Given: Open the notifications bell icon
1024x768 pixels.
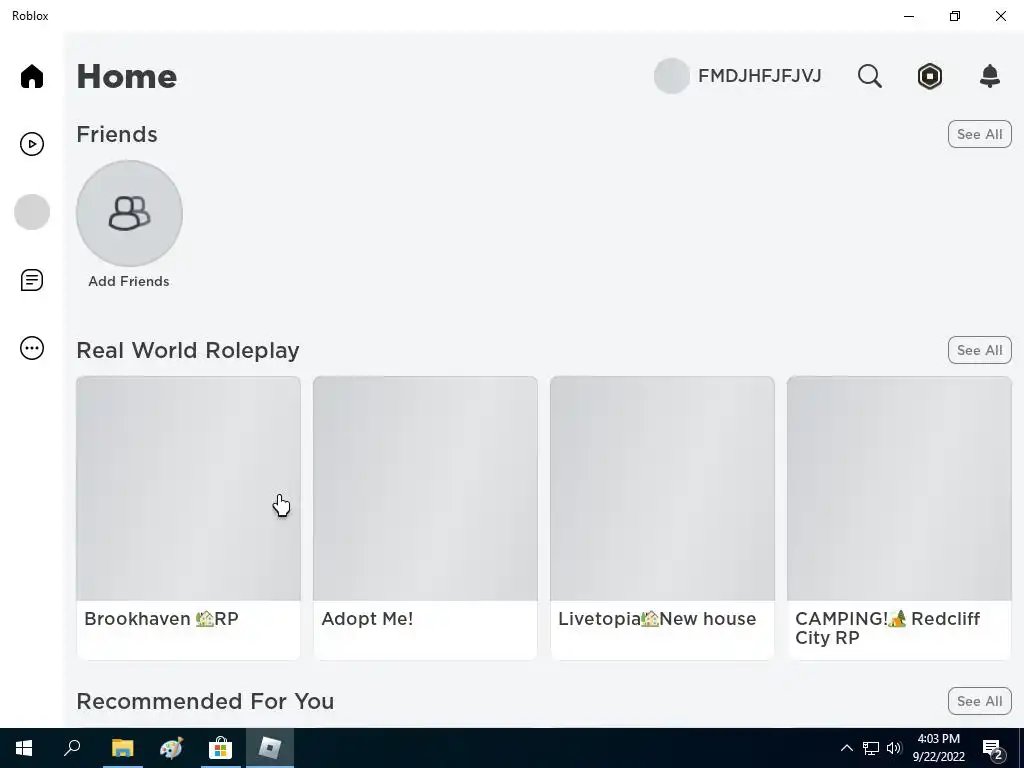Looking at the screenshot, I should pyautogui.click(x=990, y=76).
